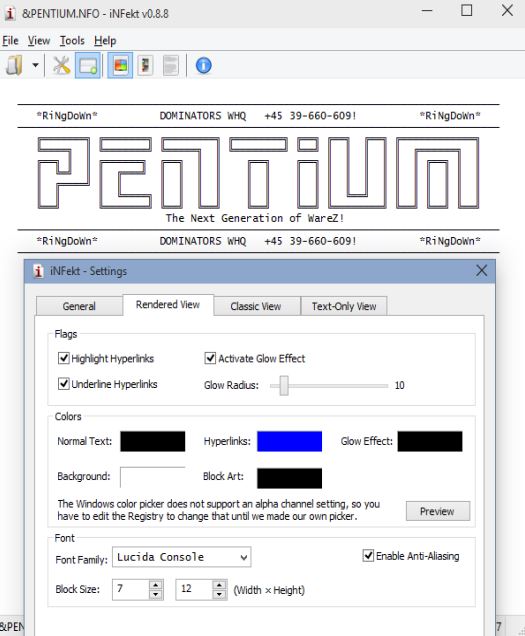The image size is (525, 636).
Task: Pick the Hyperlinks blue color swatch
Action: pos(290,441)
